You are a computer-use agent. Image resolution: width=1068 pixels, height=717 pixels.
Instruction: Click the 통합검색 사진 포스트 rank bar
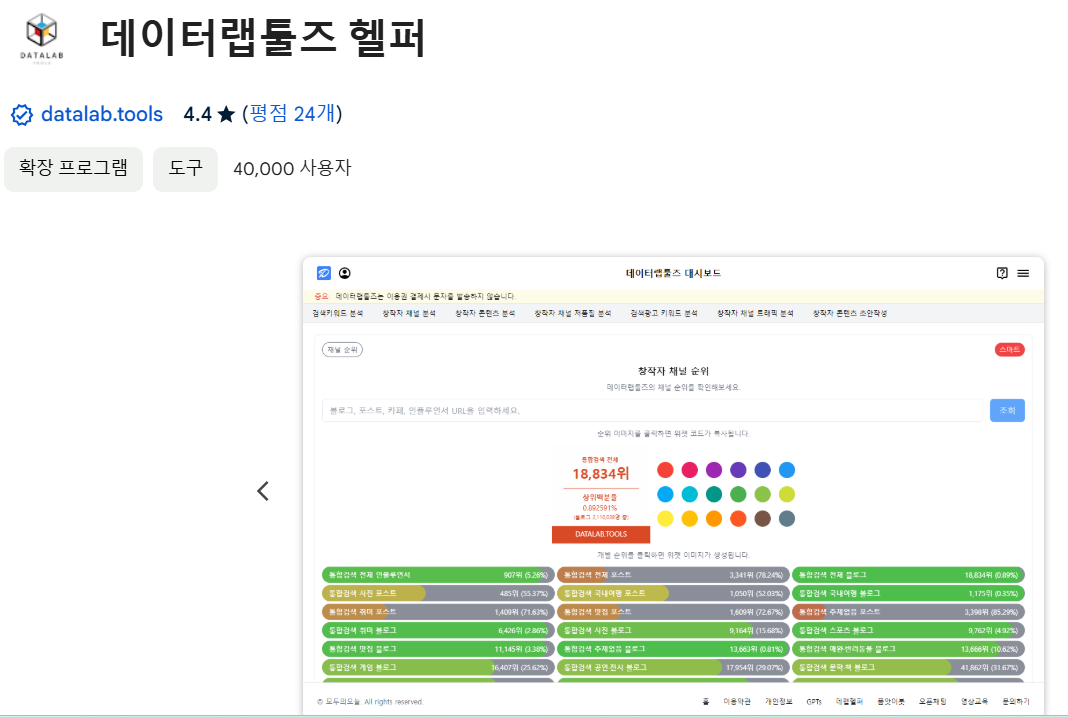[x=438, y=593]
